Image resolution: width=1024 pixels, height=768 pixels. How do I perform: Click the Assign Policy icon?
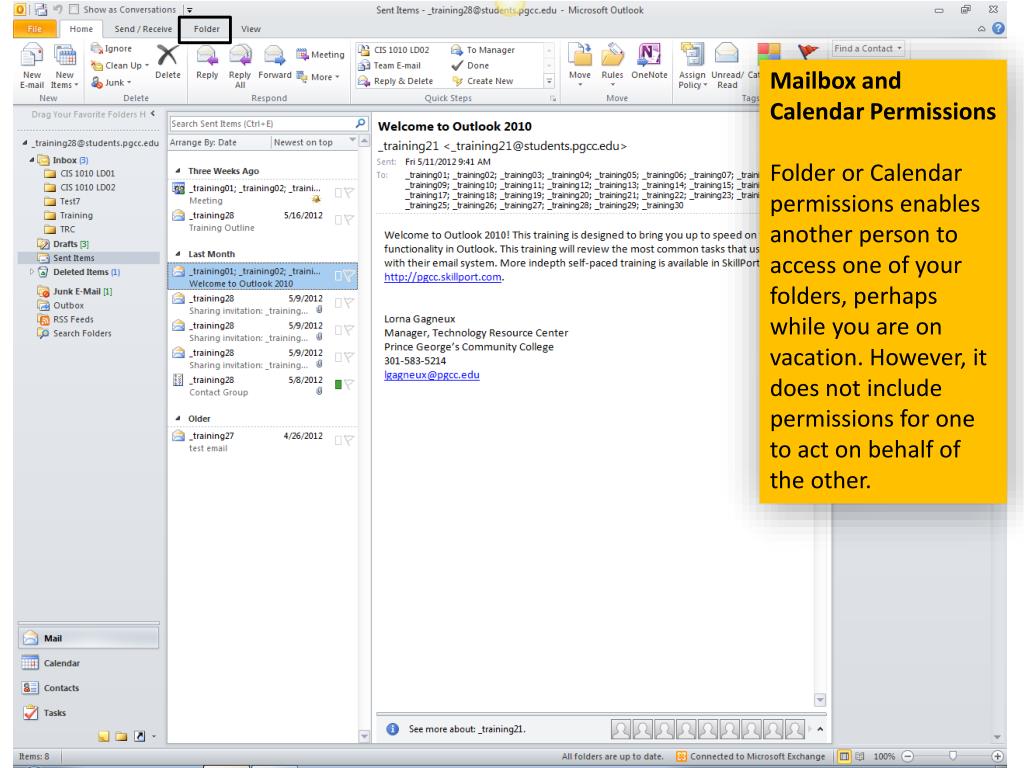pyautogui.click(x=692, y=55)
